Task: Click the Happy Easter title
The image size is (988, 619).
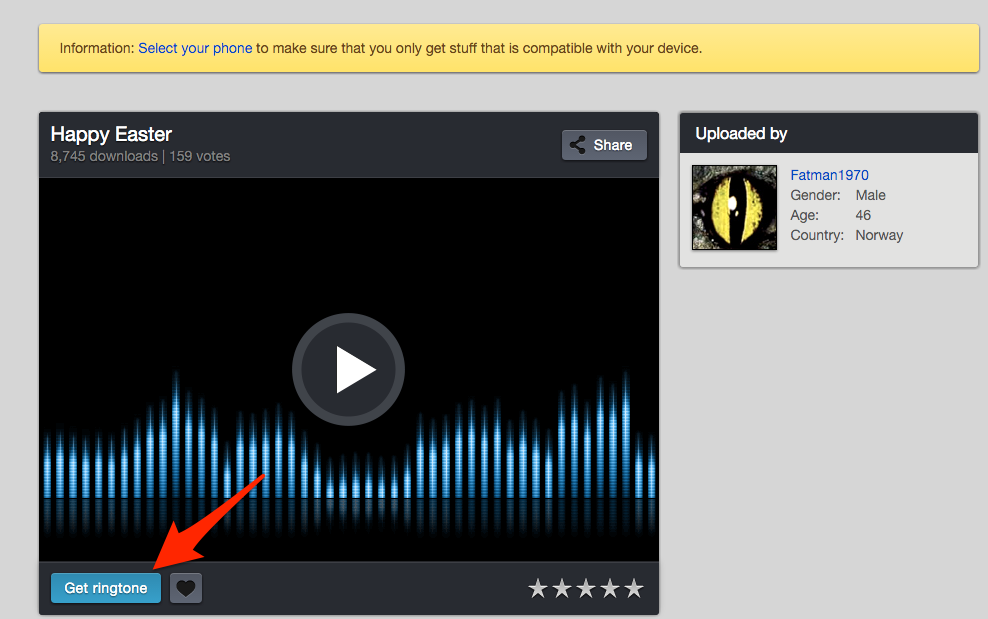Action: (x=111, y=134)
